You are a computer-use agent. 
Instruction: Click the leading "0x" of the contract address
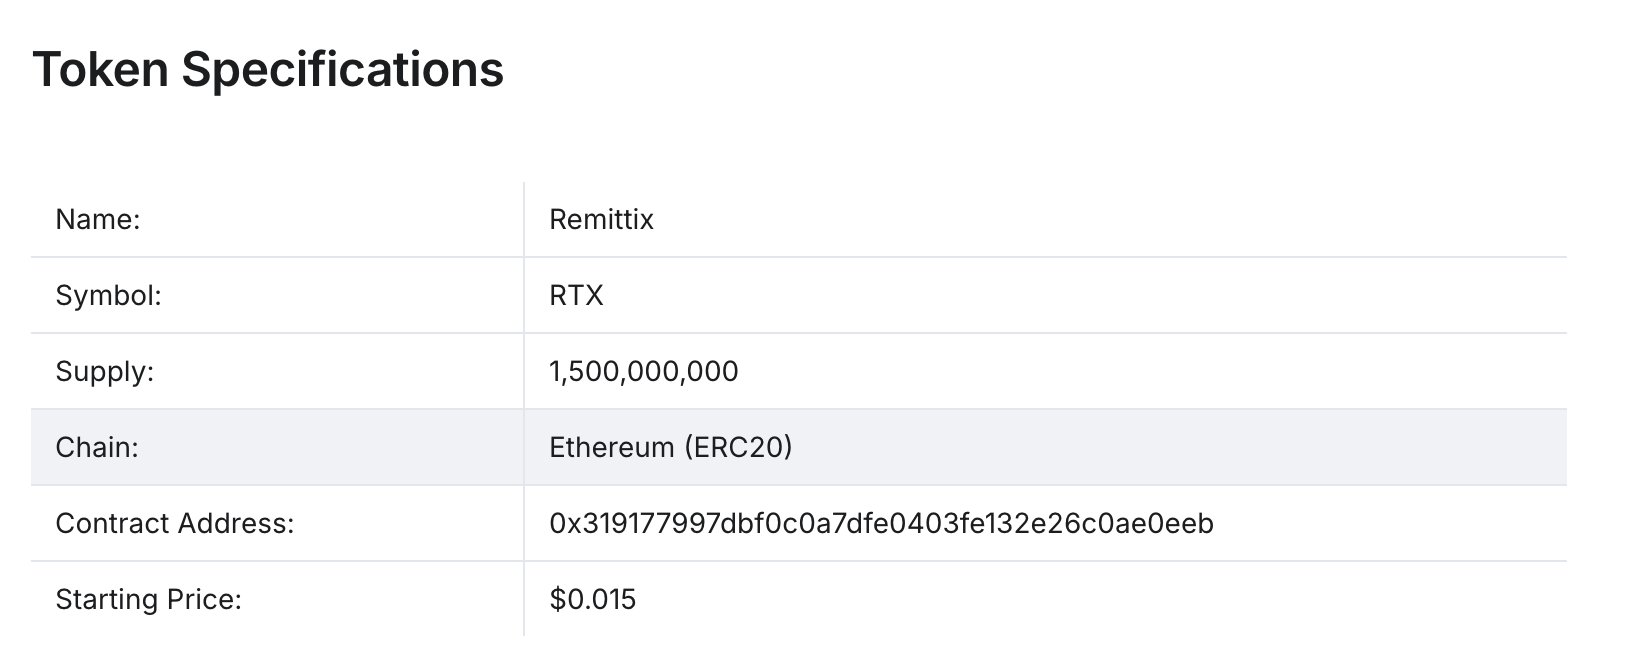(561, 523)
